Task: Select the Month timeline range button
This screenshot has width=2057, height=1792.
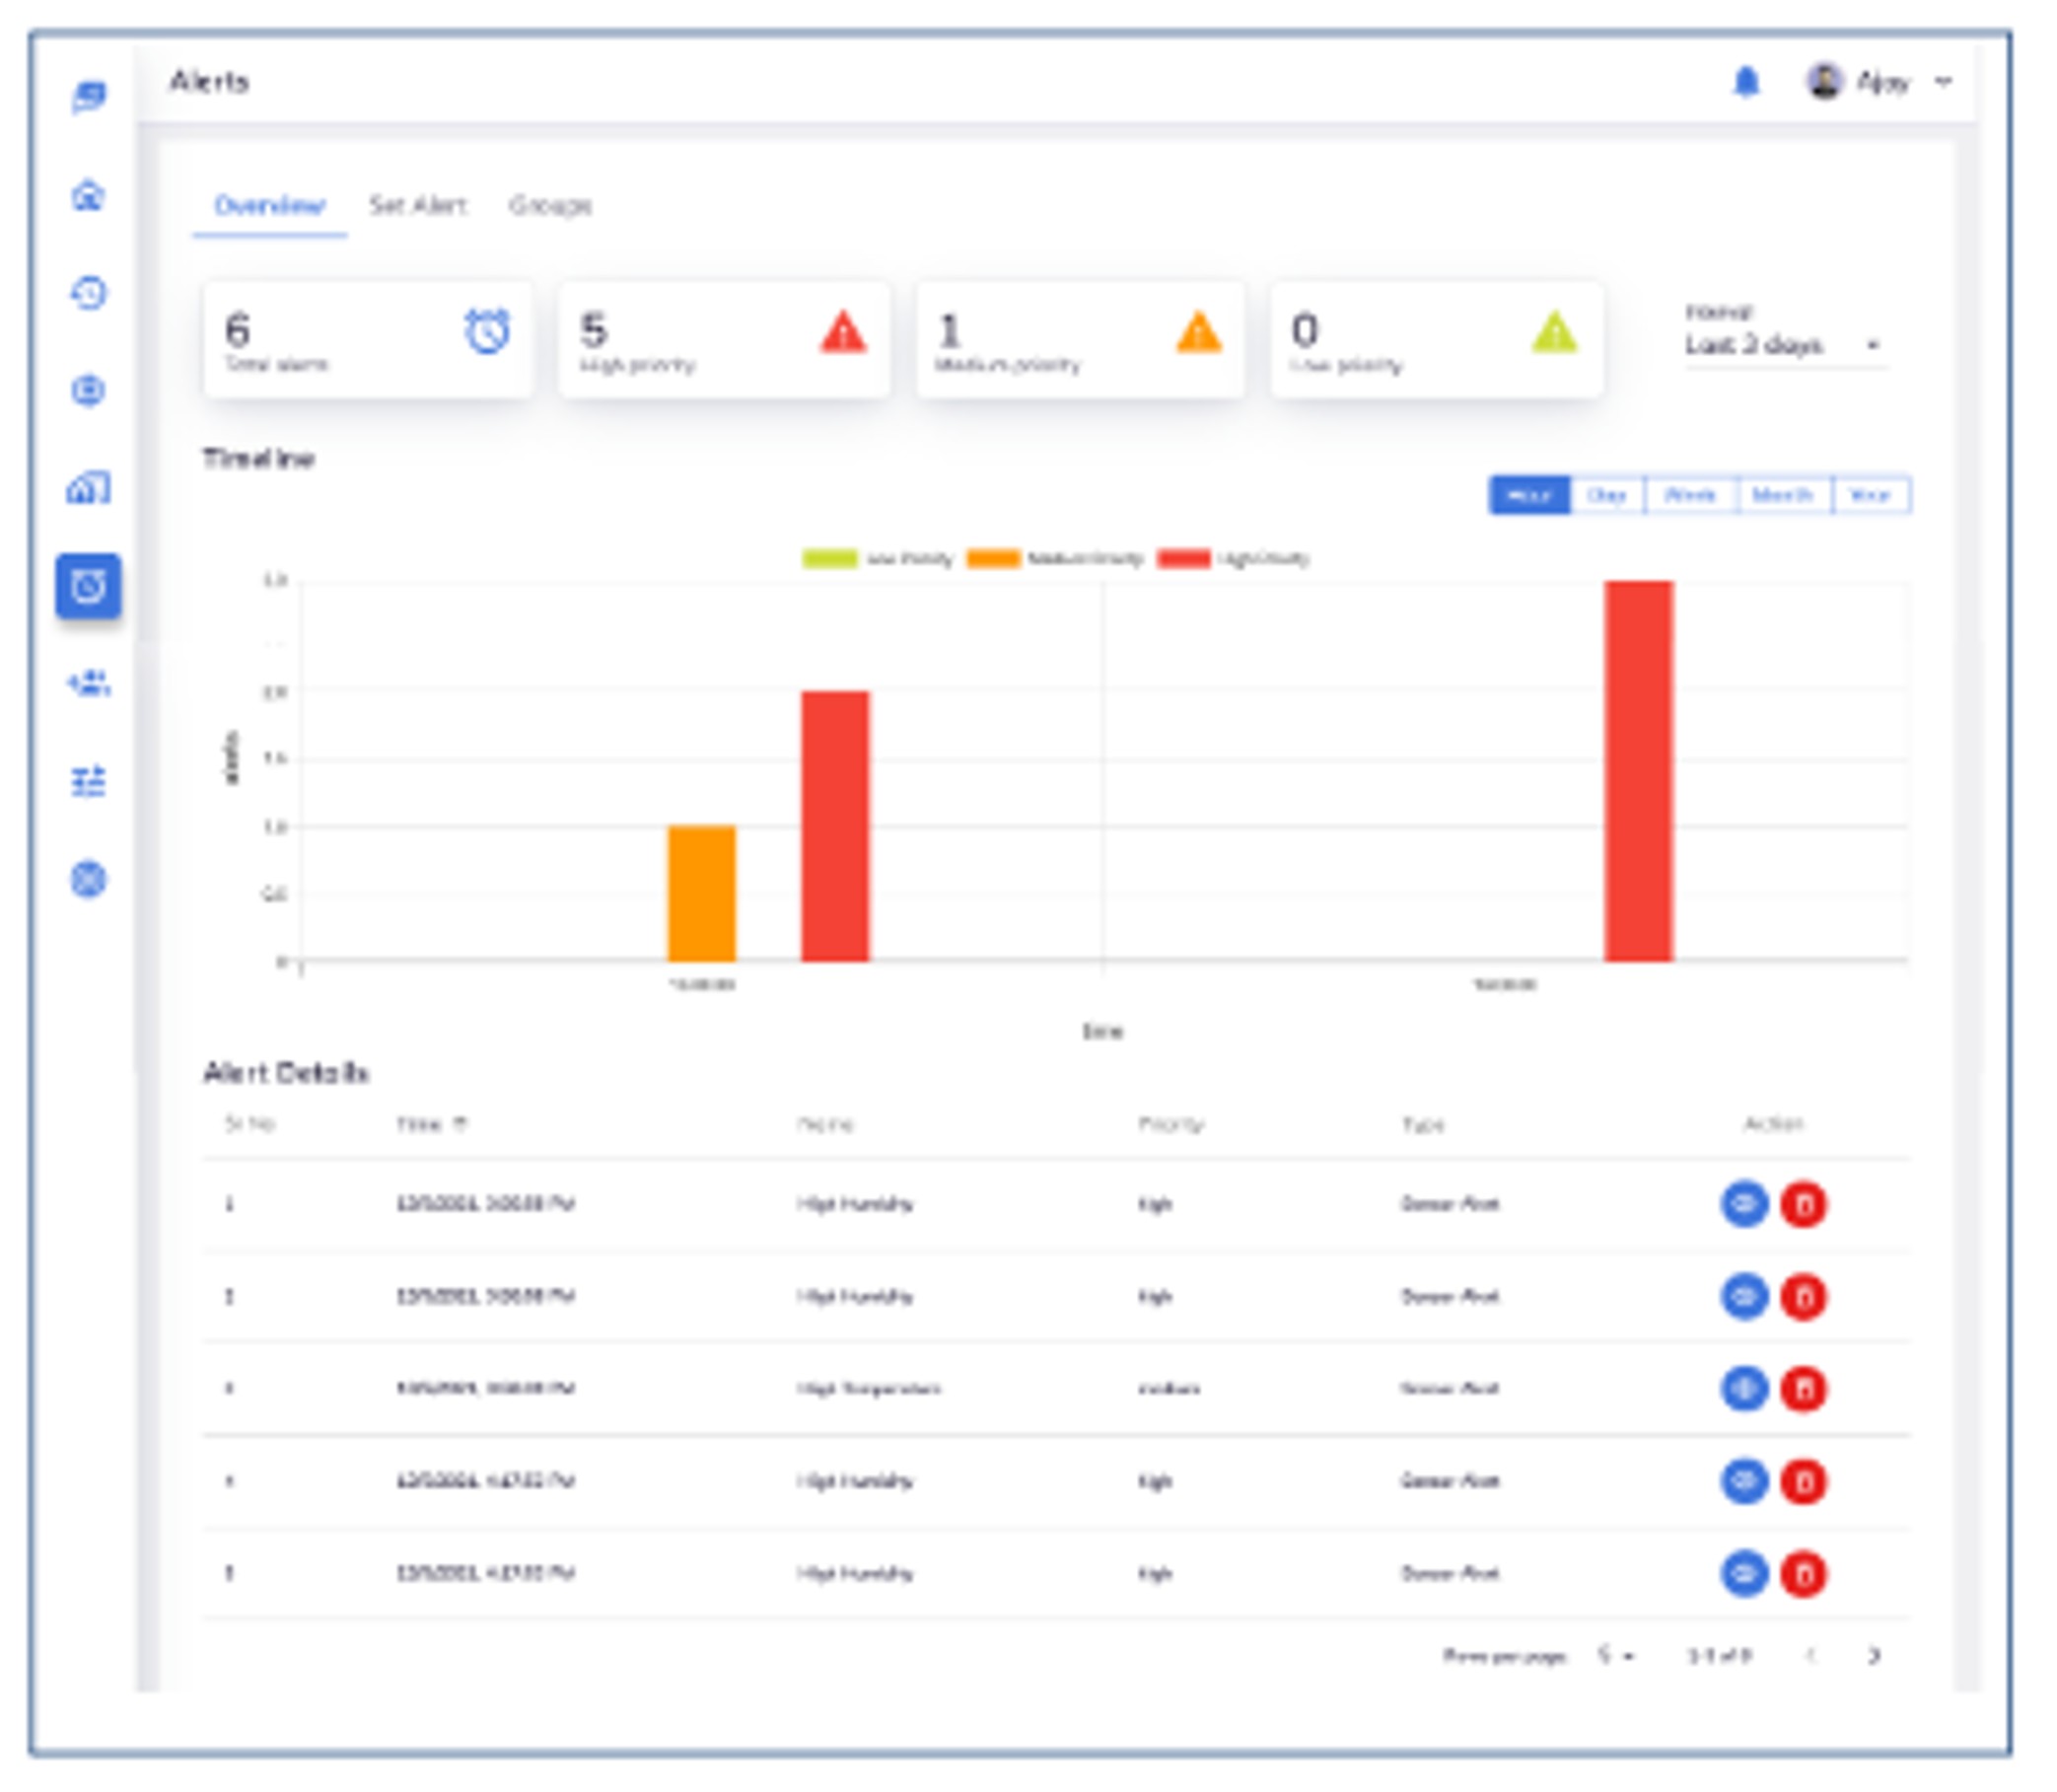Action: [x=1783, y=495]
